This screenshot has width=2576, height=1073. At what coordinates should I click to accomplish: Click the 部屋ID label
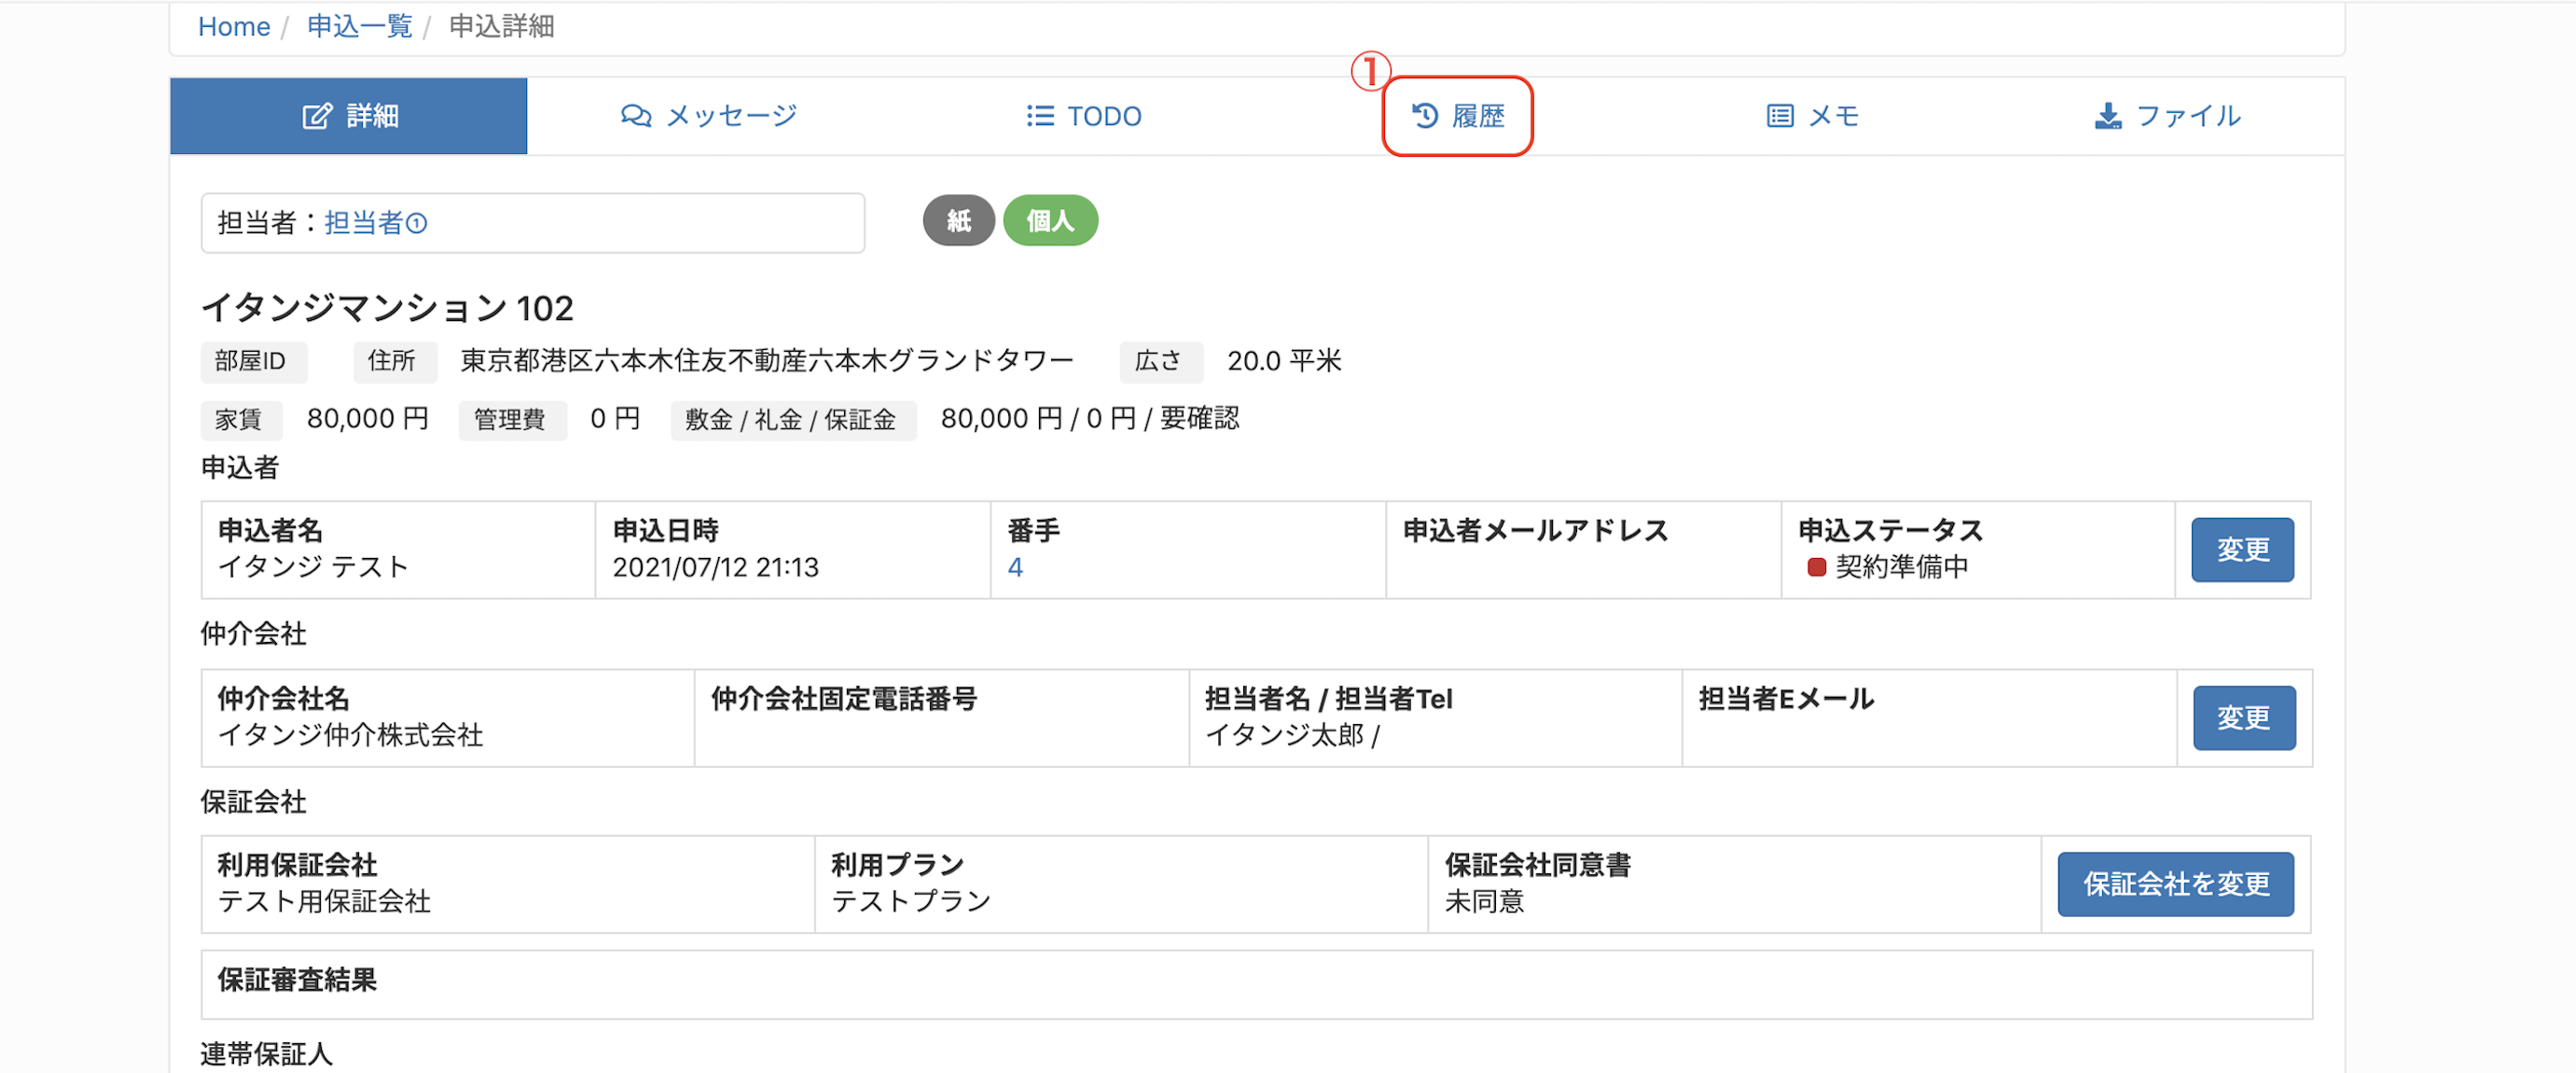pyautogui.click(x=253, y=361)
